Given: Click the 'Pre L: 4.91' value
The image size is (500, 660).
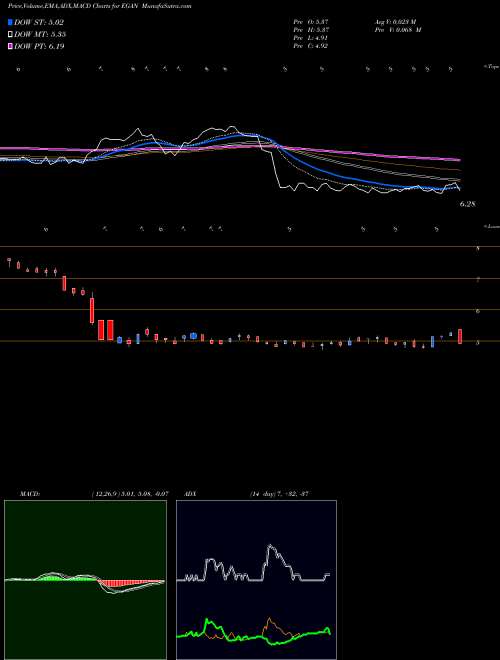Looking at the screenshot, I should pyautogui.click(x=311, y=38).
